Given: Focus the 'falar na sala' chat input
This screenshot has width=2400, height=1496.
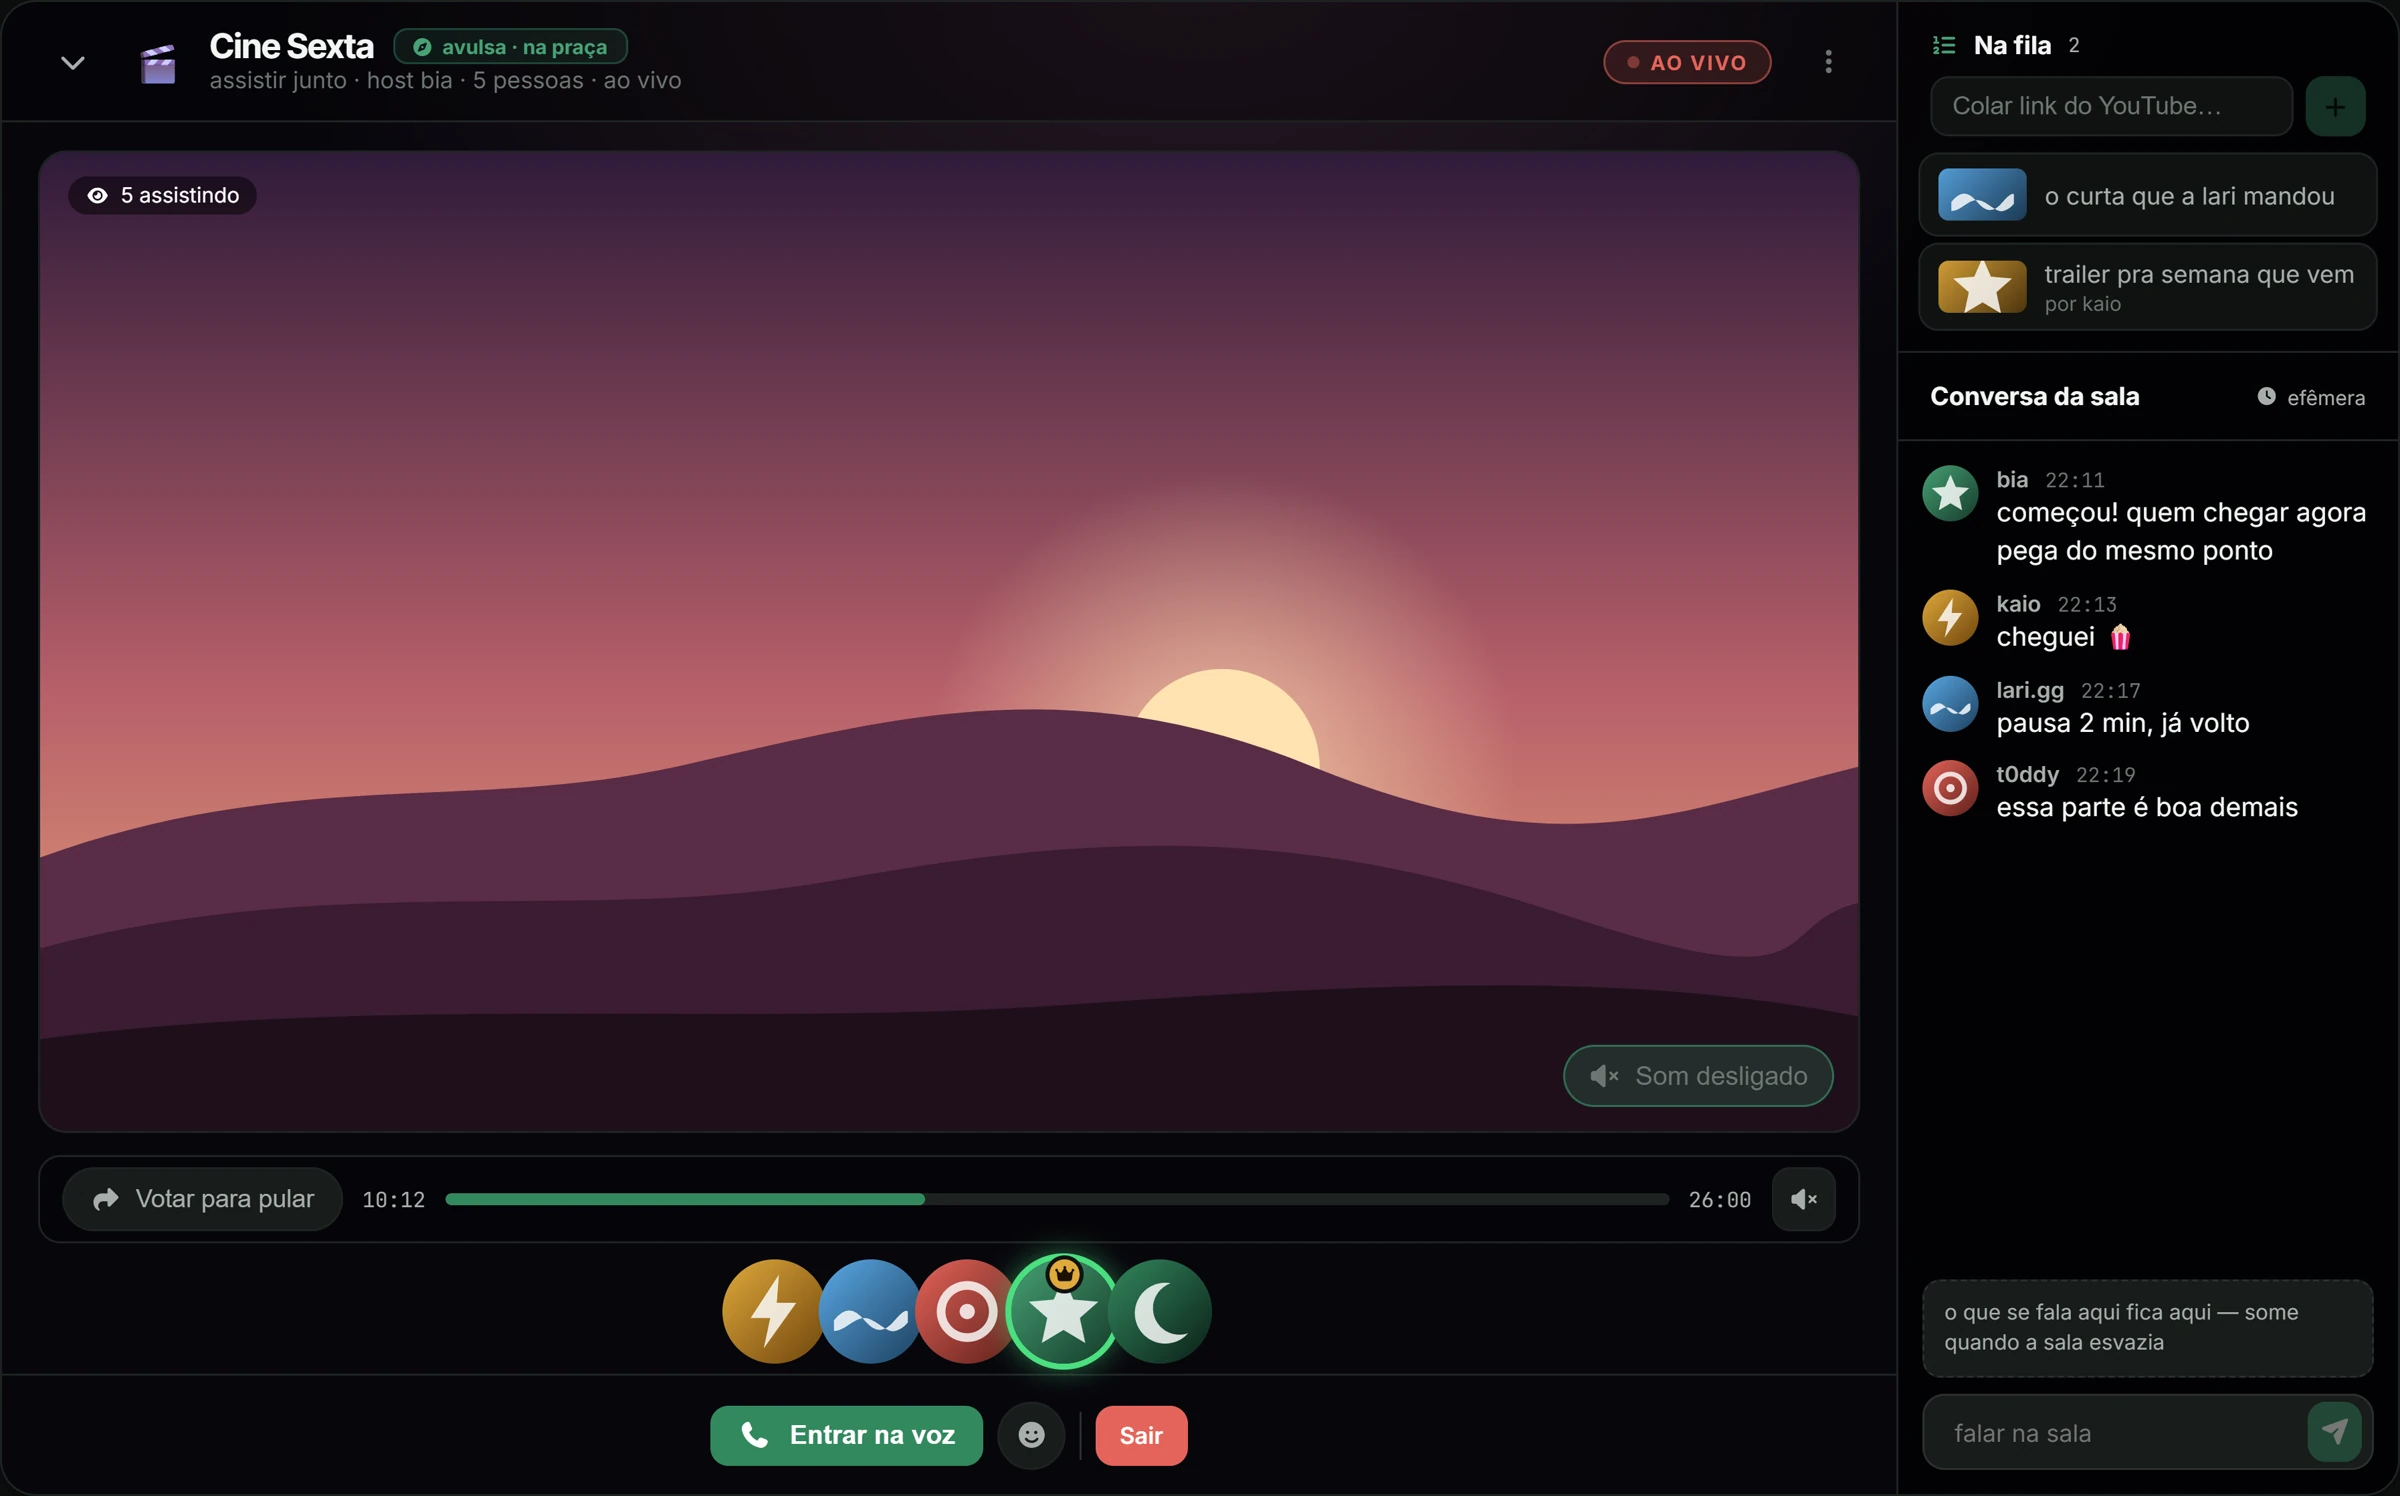Looking at the screenshot, I should tap(2115, 1433).
